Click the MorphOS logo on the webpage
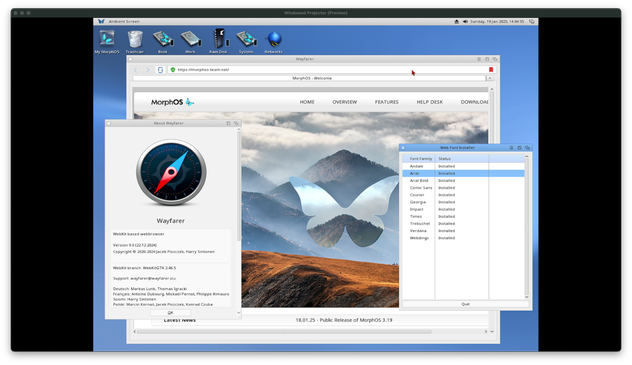This screenshot has width=632, height=365. coord(172,102)
